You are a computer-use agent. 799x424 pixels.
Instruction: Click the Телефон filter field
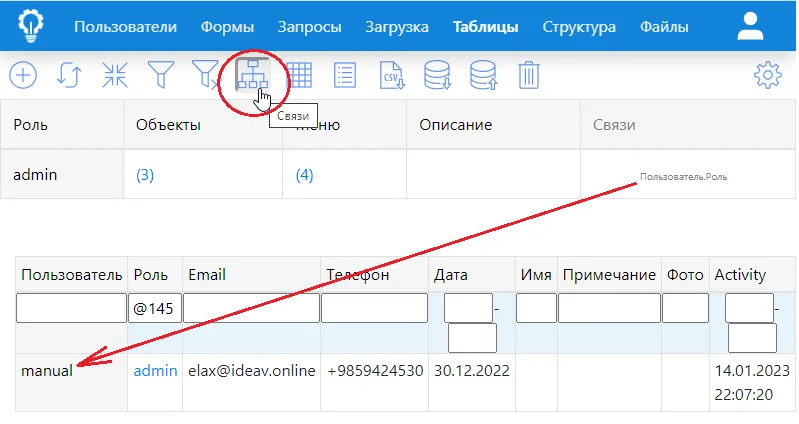click(x=375, y=308)
